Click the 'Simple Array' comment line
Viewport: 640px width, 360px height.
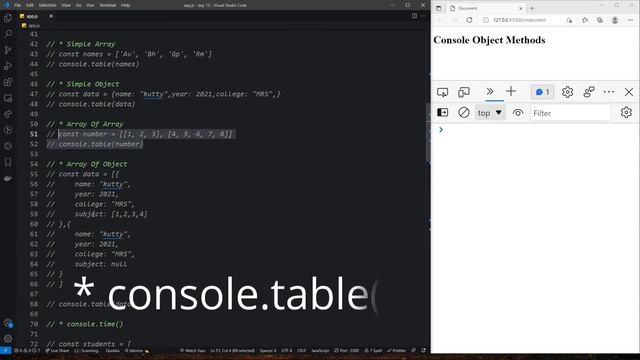click(81, 44)
